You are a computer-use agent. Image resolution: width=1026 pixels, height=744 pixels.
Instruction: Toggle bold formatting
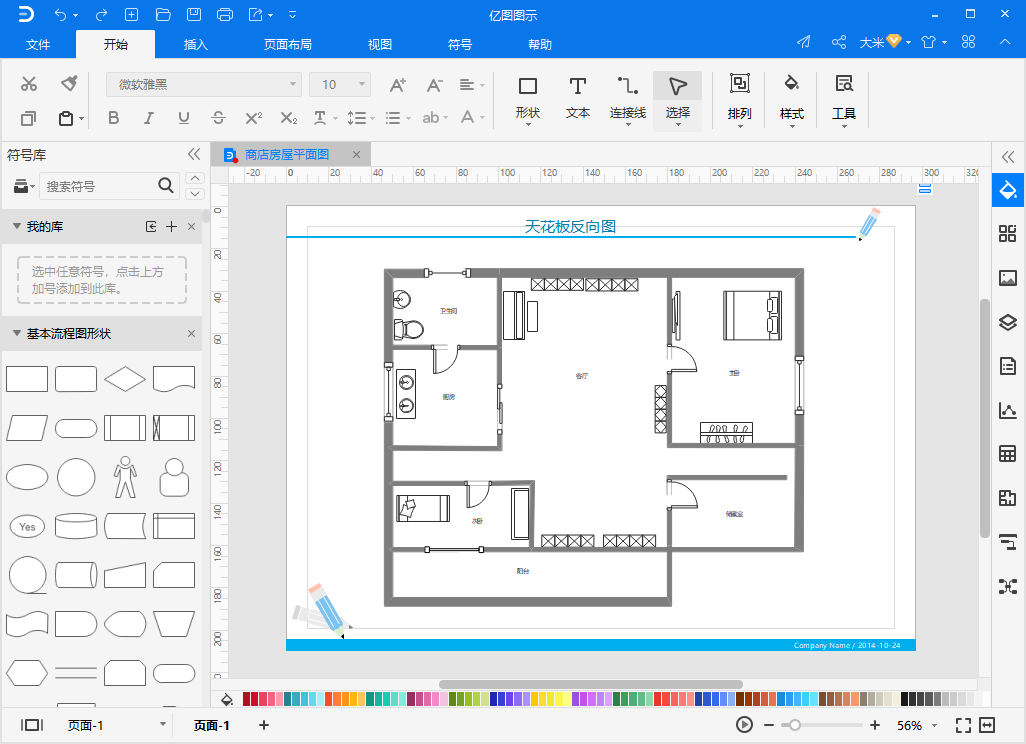(x=113, y=118)
